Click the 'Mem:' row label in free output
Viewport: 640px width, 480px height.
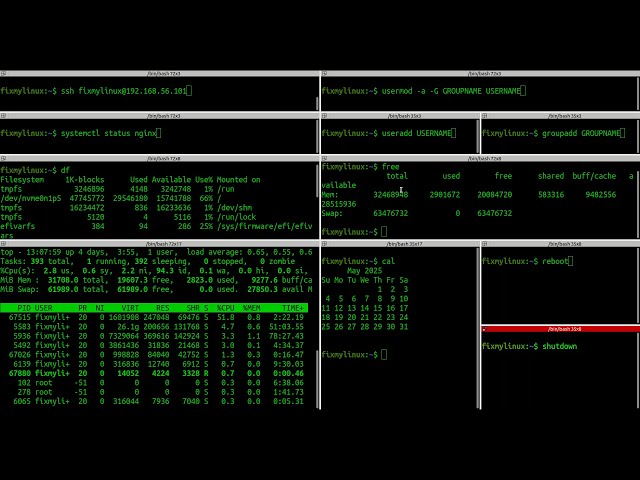tap(330, 195)
